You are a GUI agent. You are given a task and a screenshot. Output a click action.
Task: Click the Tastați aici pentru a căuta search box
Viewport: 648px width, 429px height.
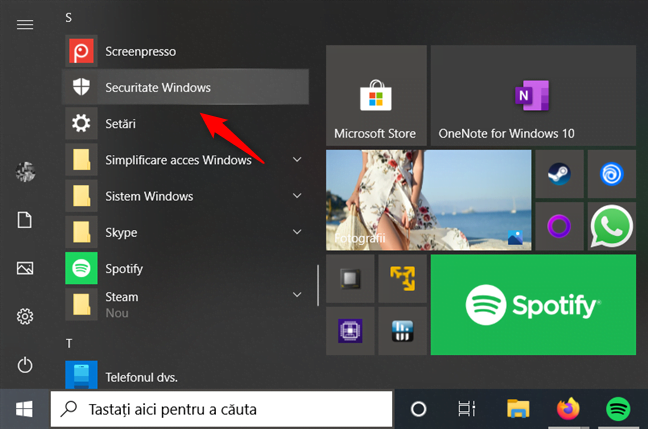(x=221, y=409)
